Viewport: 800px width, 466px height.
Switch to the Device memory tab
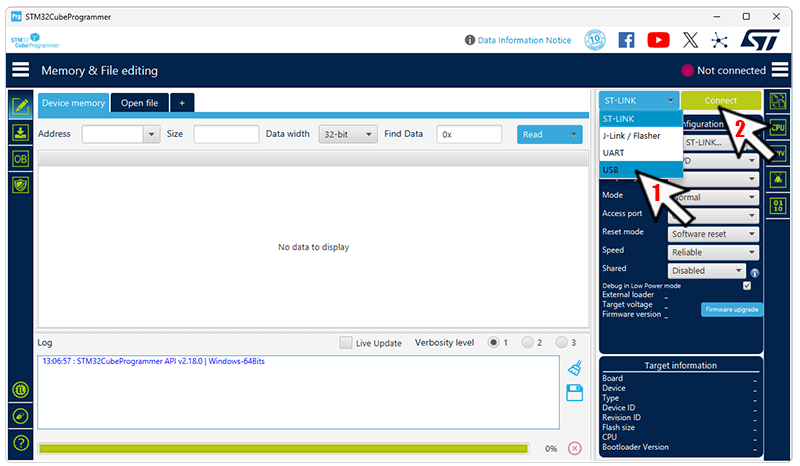[73, 103]
